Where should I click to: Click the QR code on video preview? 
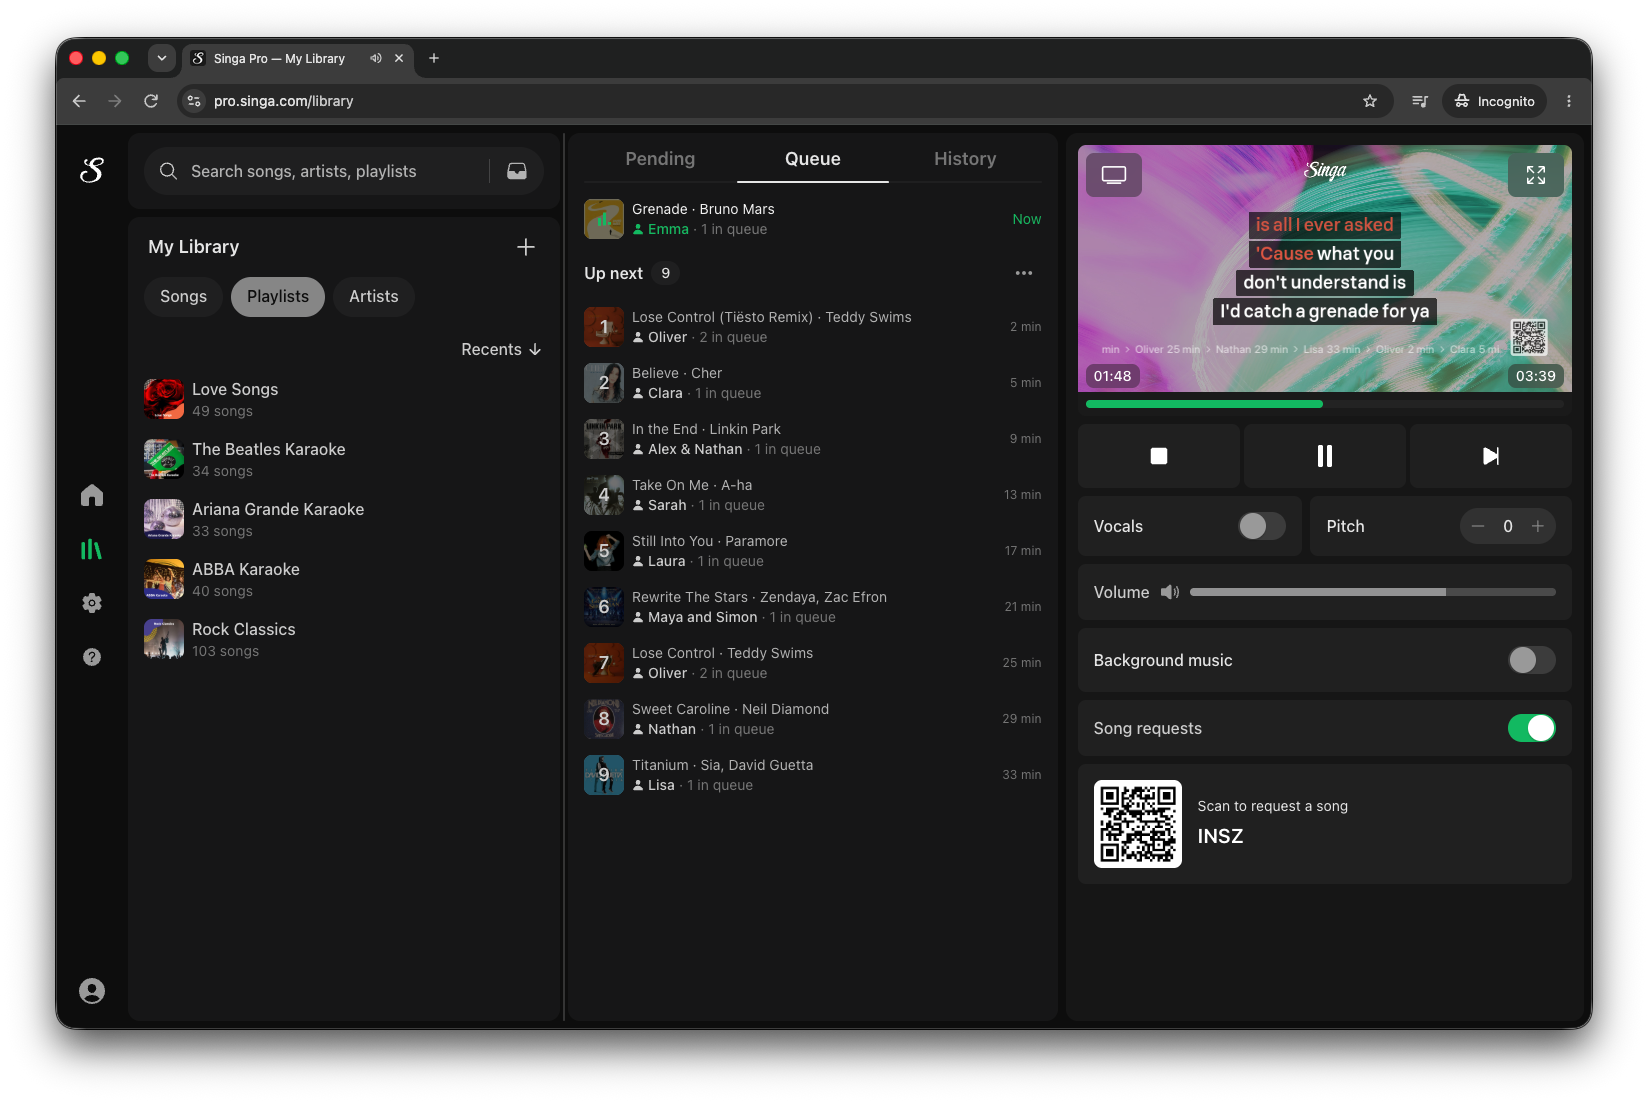coord(1529,337)
